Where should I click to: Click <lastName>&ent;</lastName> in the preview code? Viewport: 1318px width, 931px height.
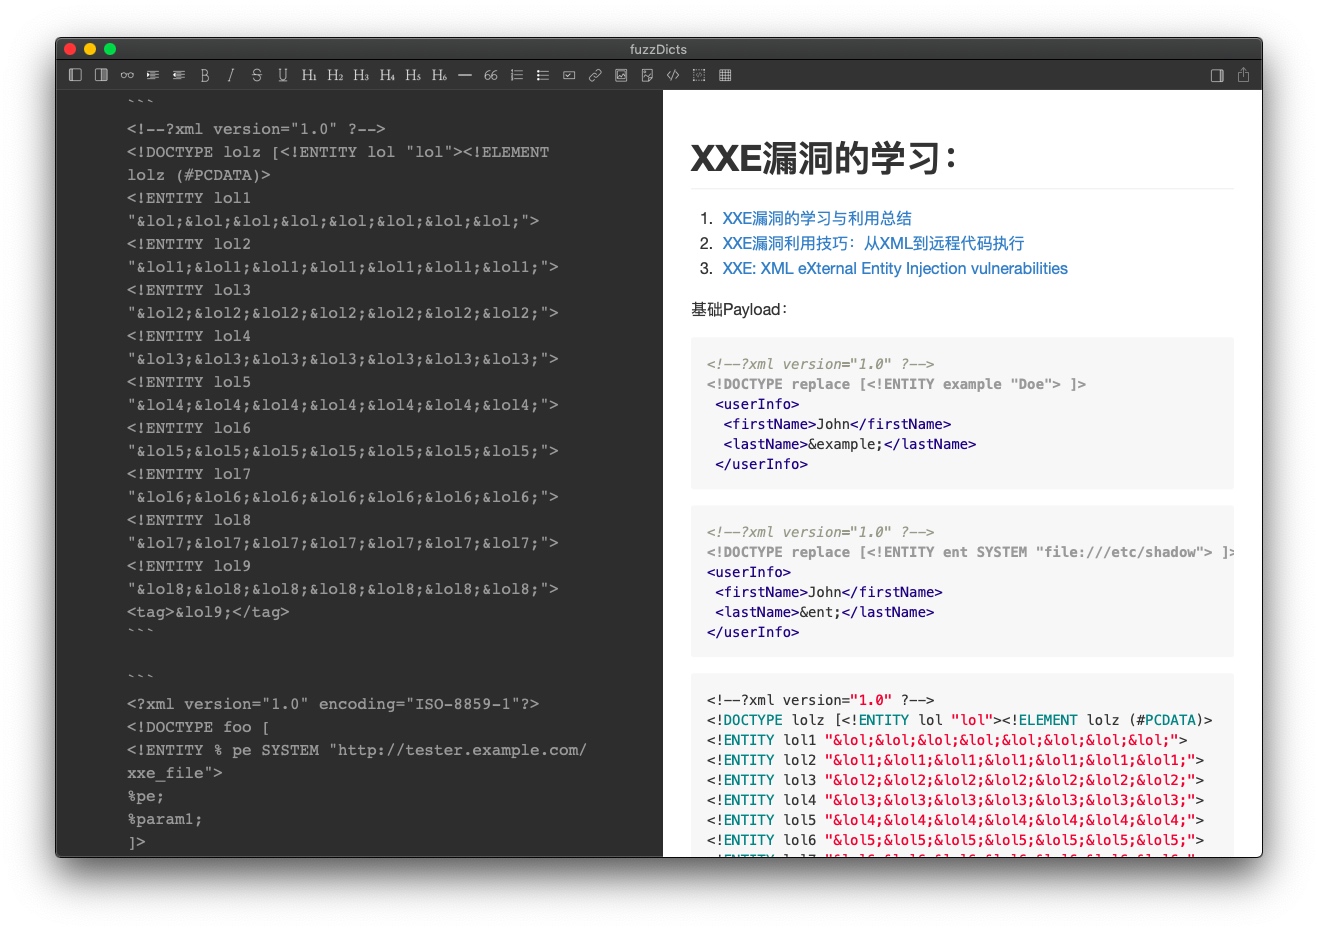[825, 612]
